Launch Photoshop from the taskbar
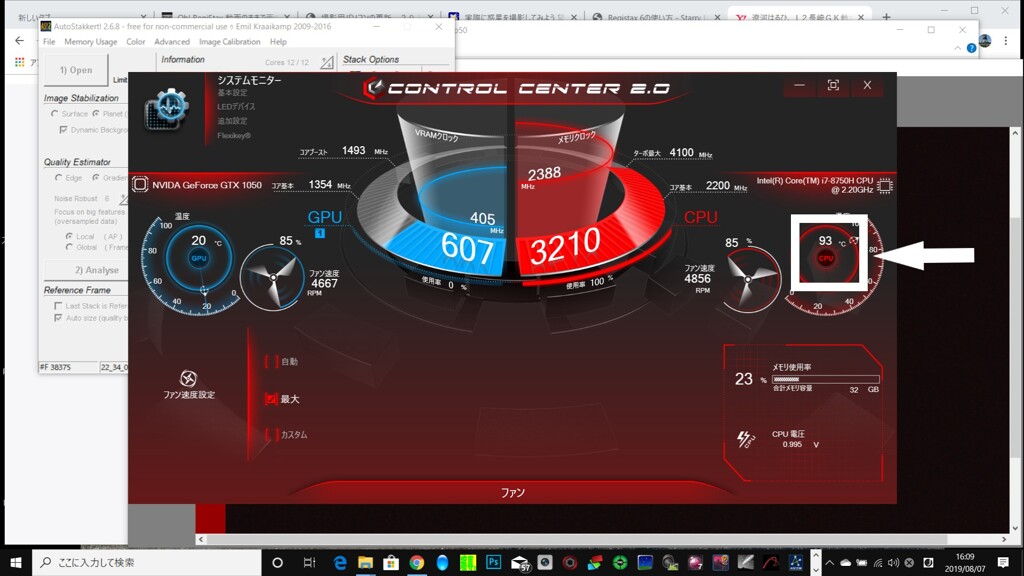The image size is (1024, 576). click(x=494, y=562)
